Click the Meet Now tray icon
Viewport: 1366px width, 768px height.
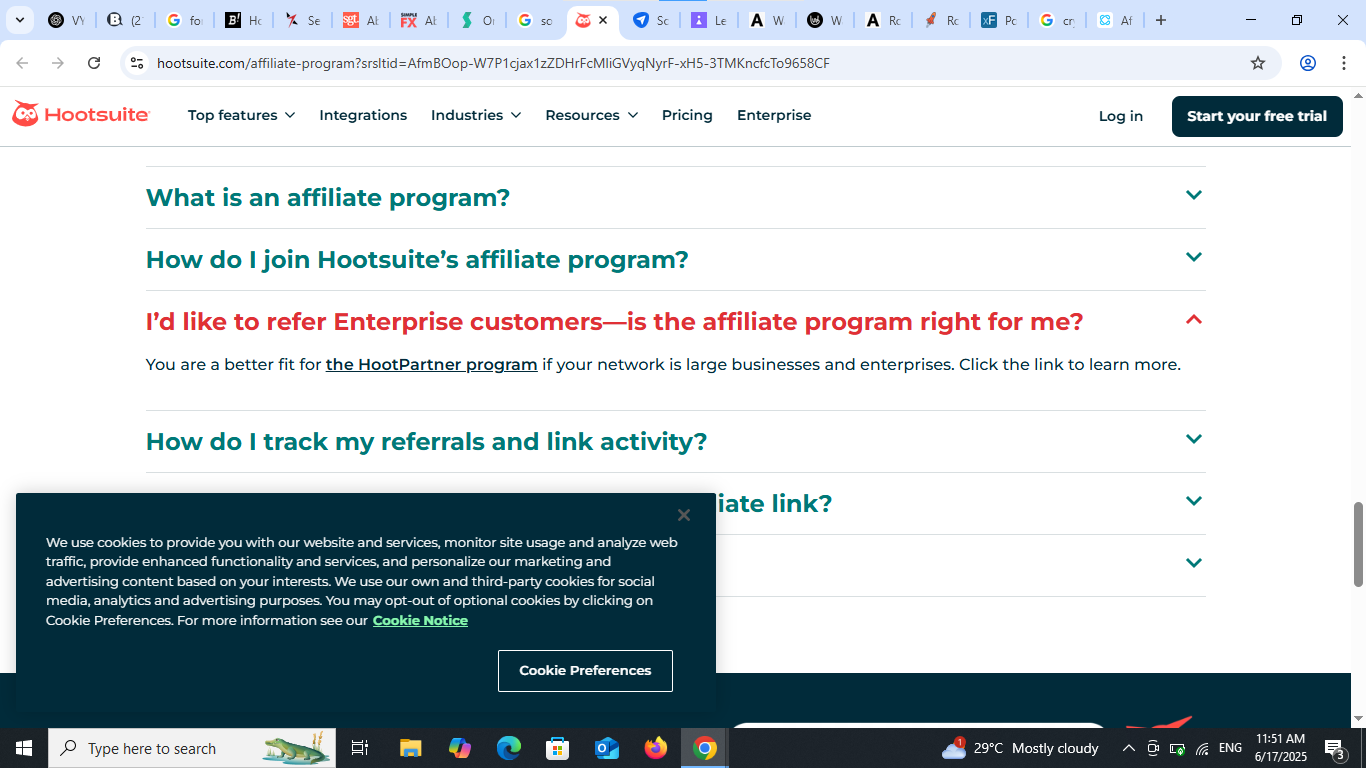point(1153,748)
